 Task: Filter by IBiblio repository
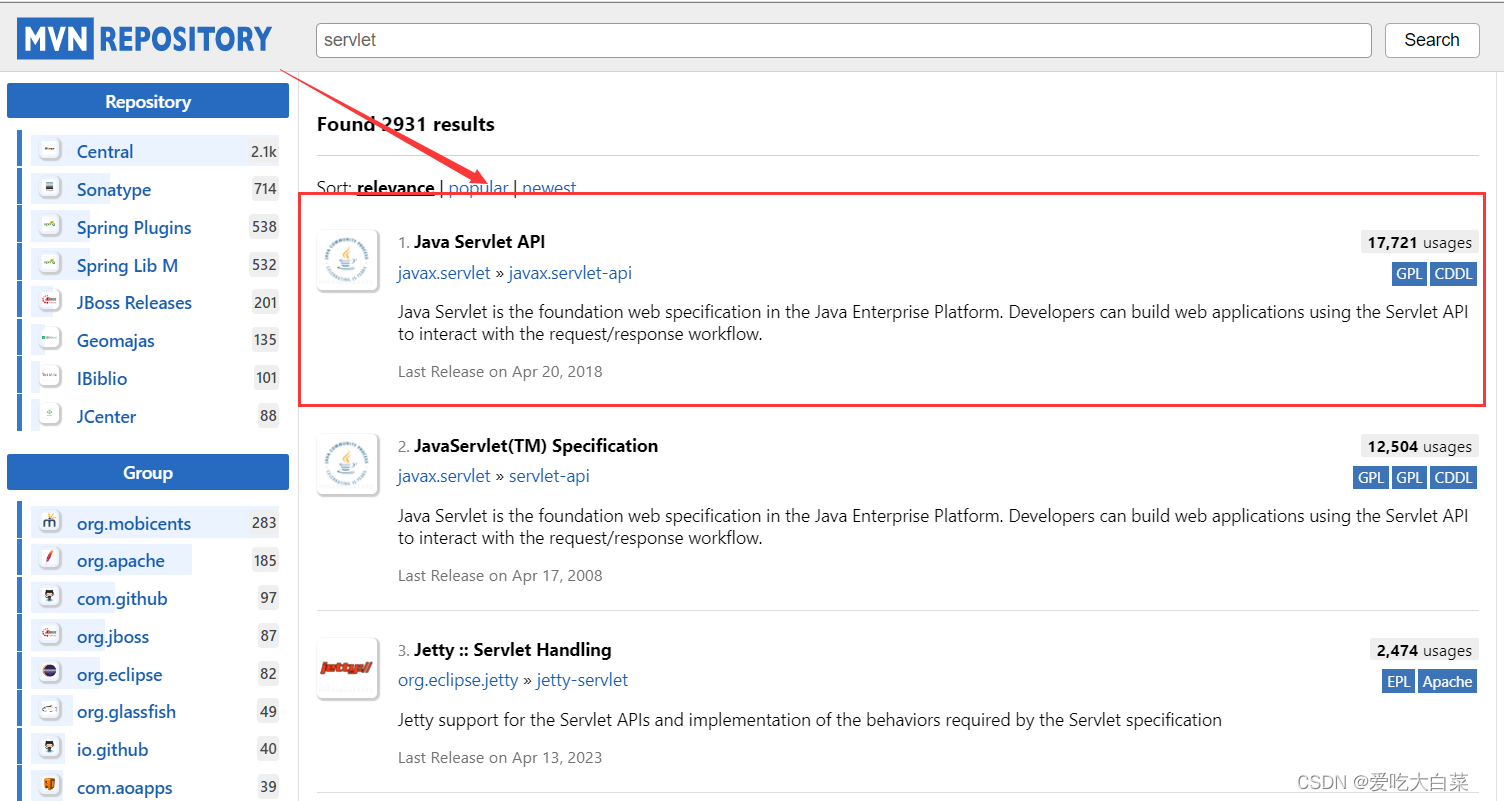(102, 378)
